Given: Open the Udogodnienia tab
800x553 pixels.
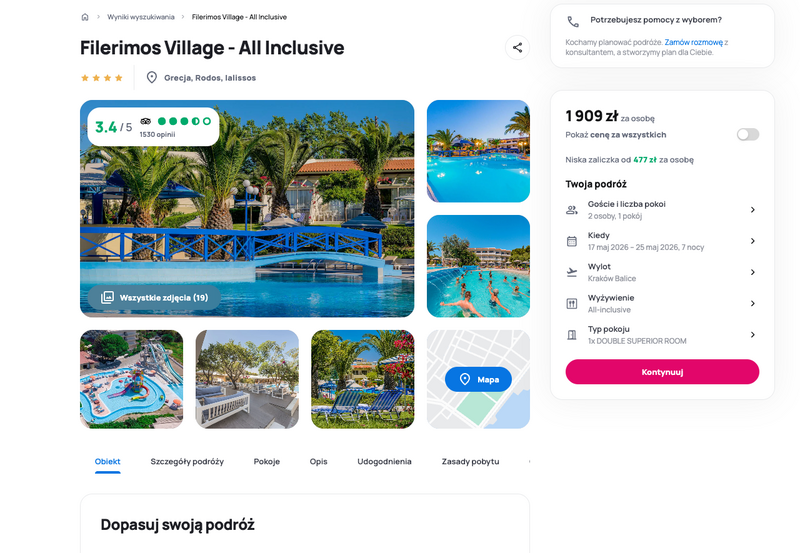Looking at the screenshot, I should coord(384,461).
